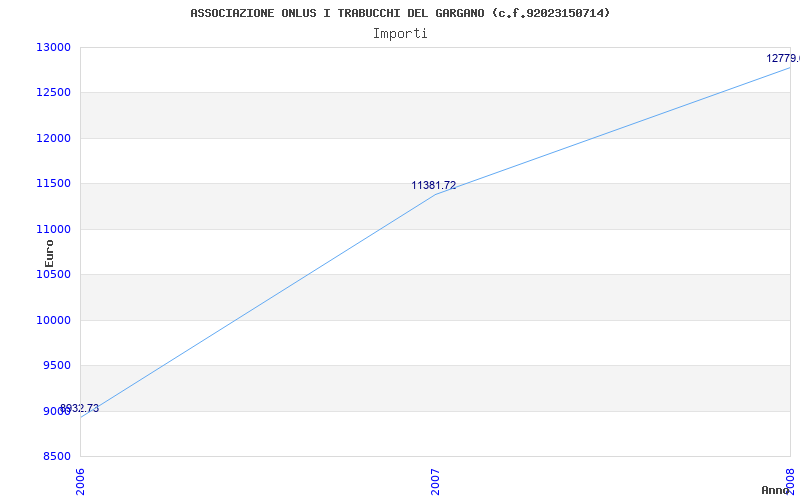Click the Euro axis title

point(49,253)
